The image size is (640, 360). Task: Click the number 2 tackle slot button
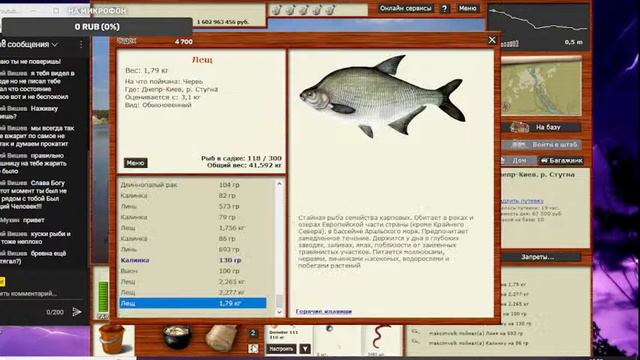pos(253,333)
